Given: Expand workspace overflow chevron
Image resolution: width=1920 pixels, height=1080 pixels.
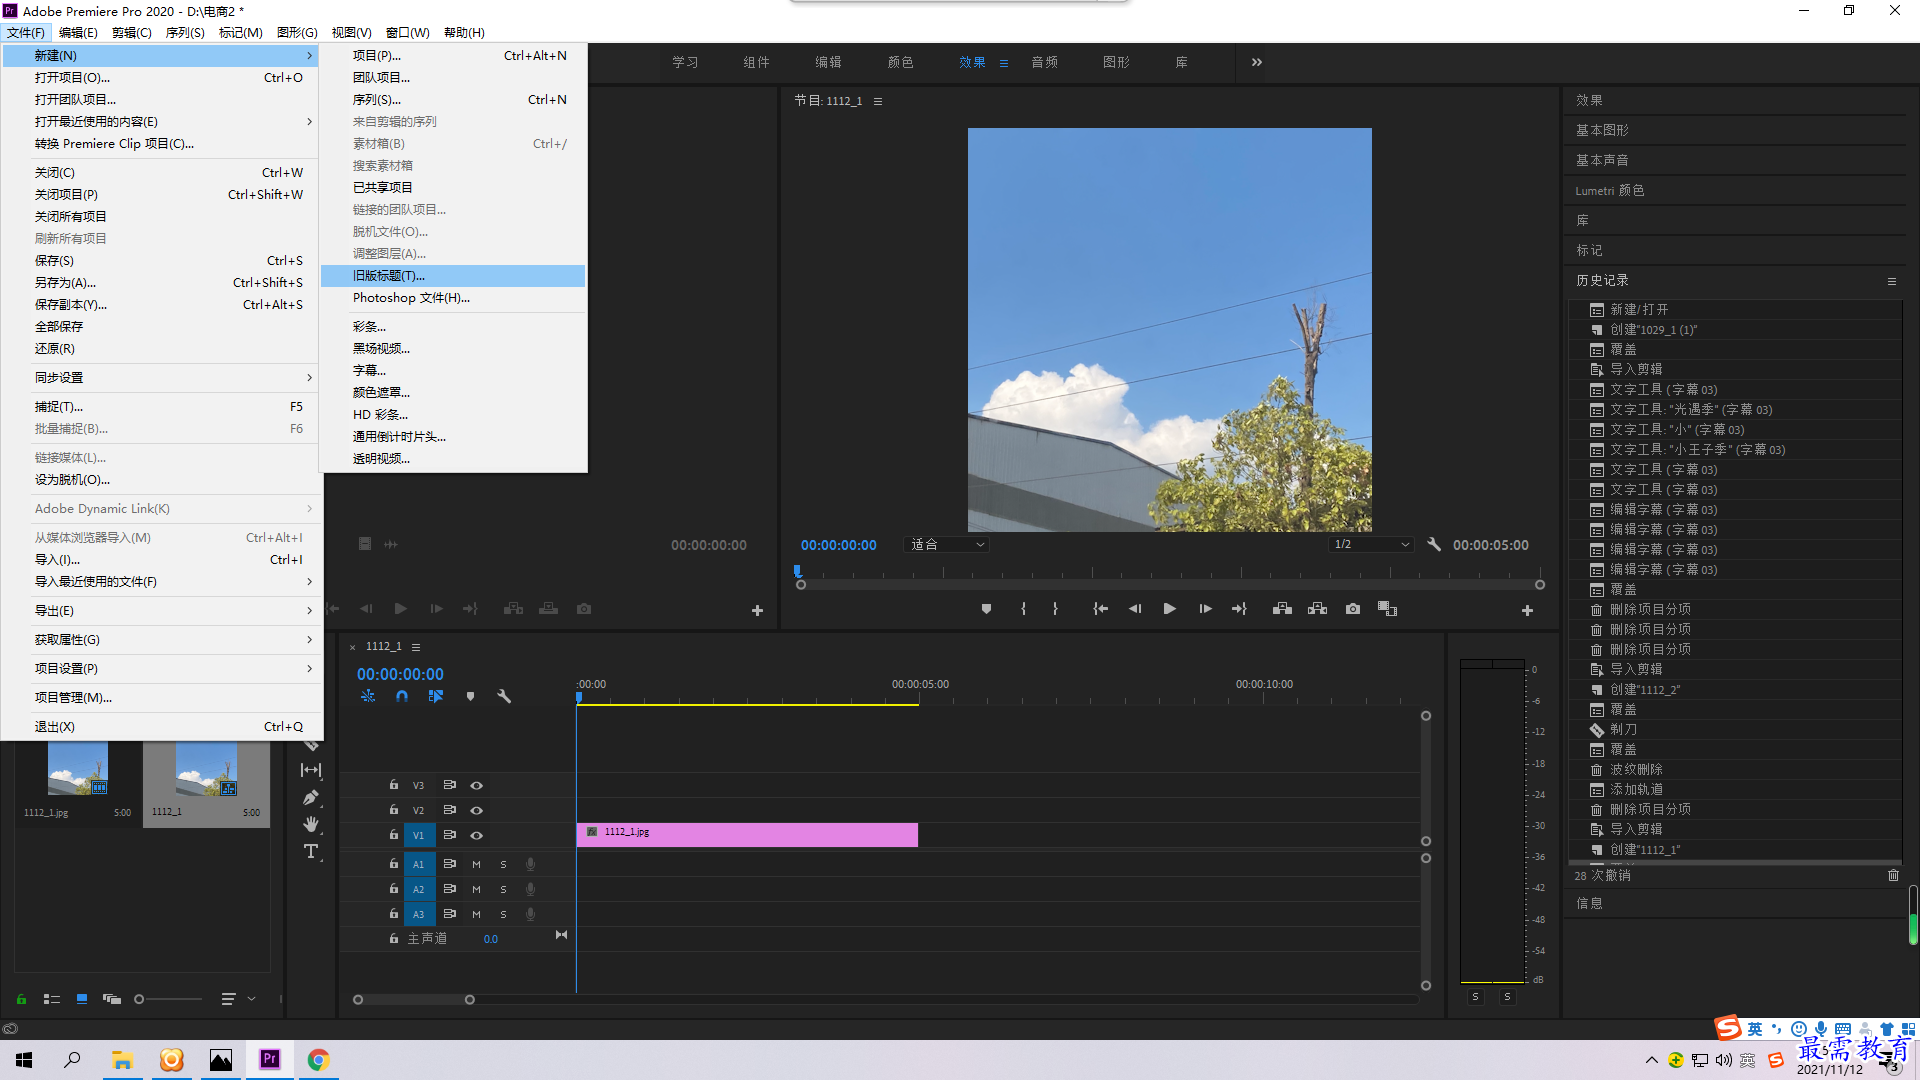Looking at the screenshot, I should [x=1257, y=62].
